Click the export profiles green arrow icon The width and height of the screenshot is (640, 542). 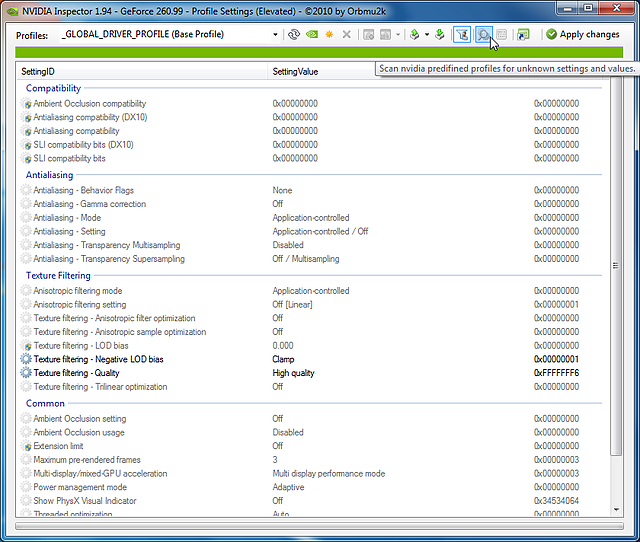tap(415, 35)
